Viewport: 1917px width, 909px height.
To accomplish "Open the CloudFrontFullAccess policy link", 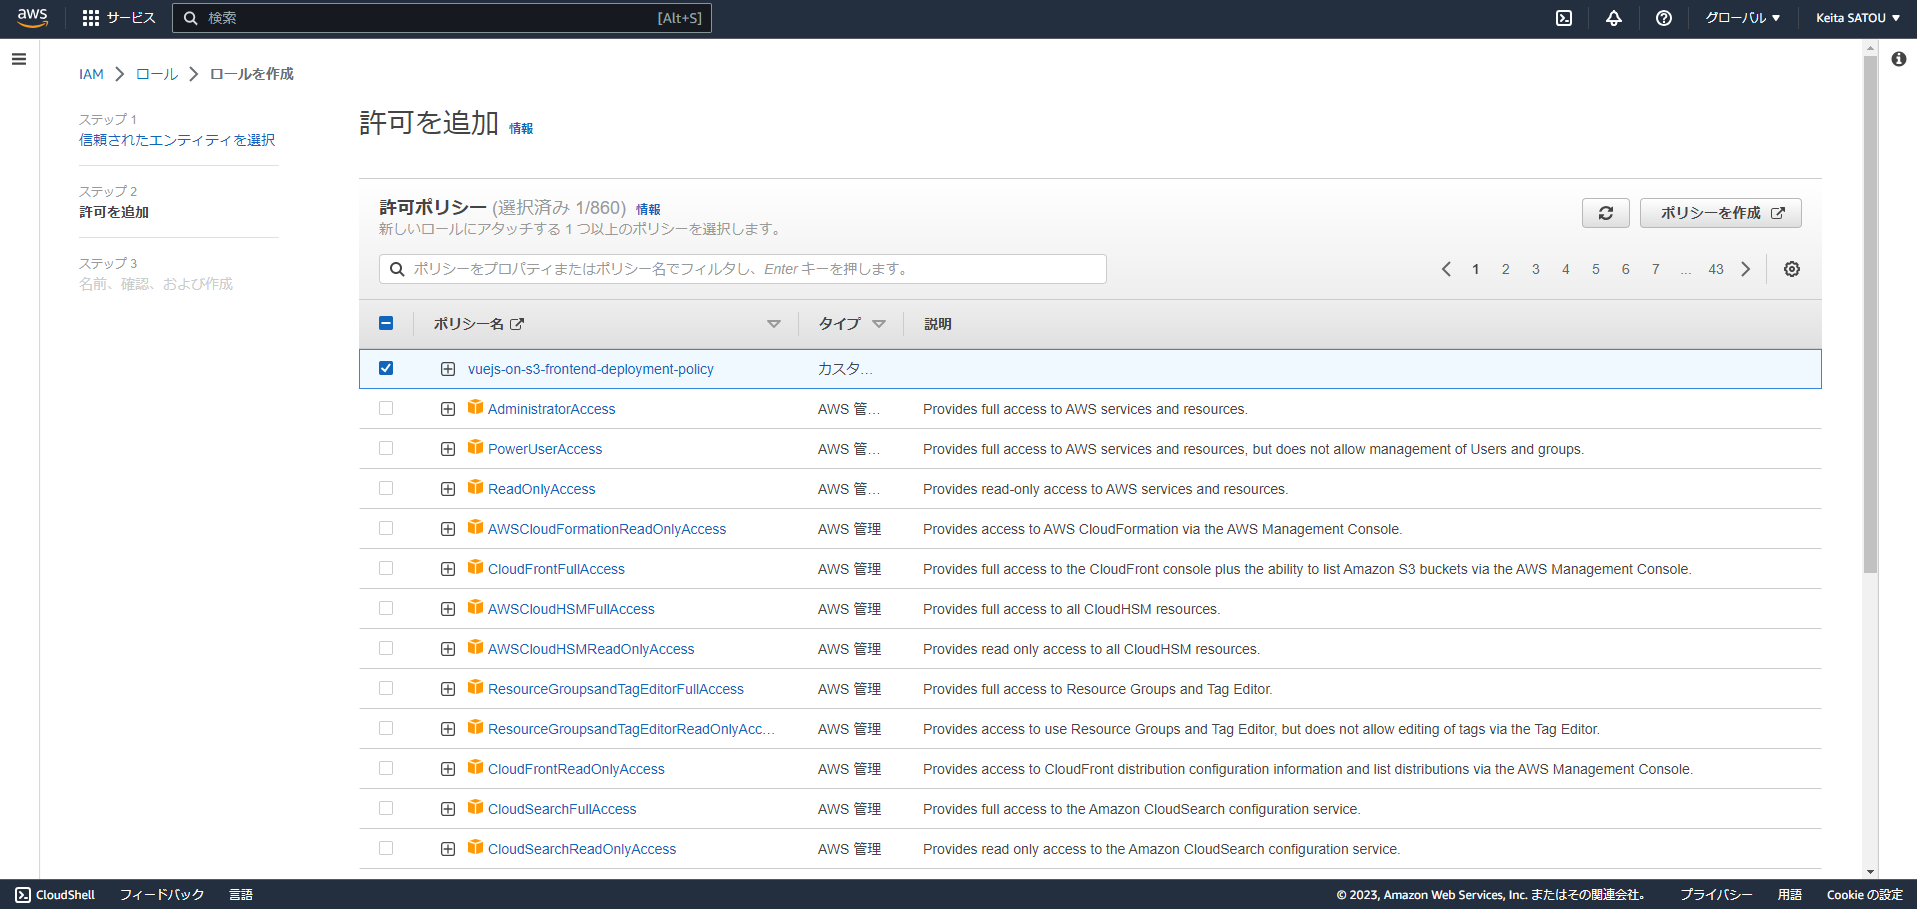I will pyautogui.click(x=556, y=569).
